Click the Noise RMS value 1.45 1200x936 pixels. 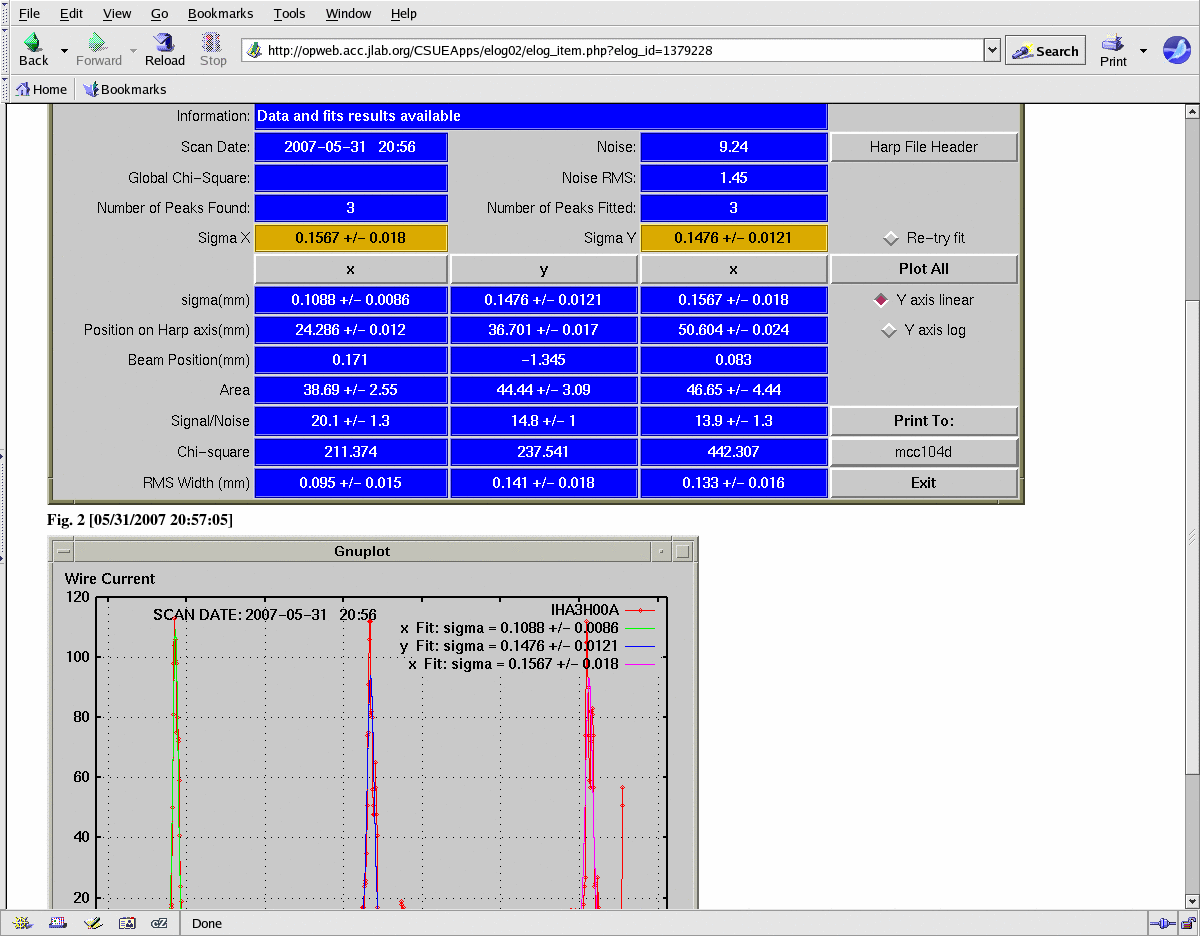point(734,178)
